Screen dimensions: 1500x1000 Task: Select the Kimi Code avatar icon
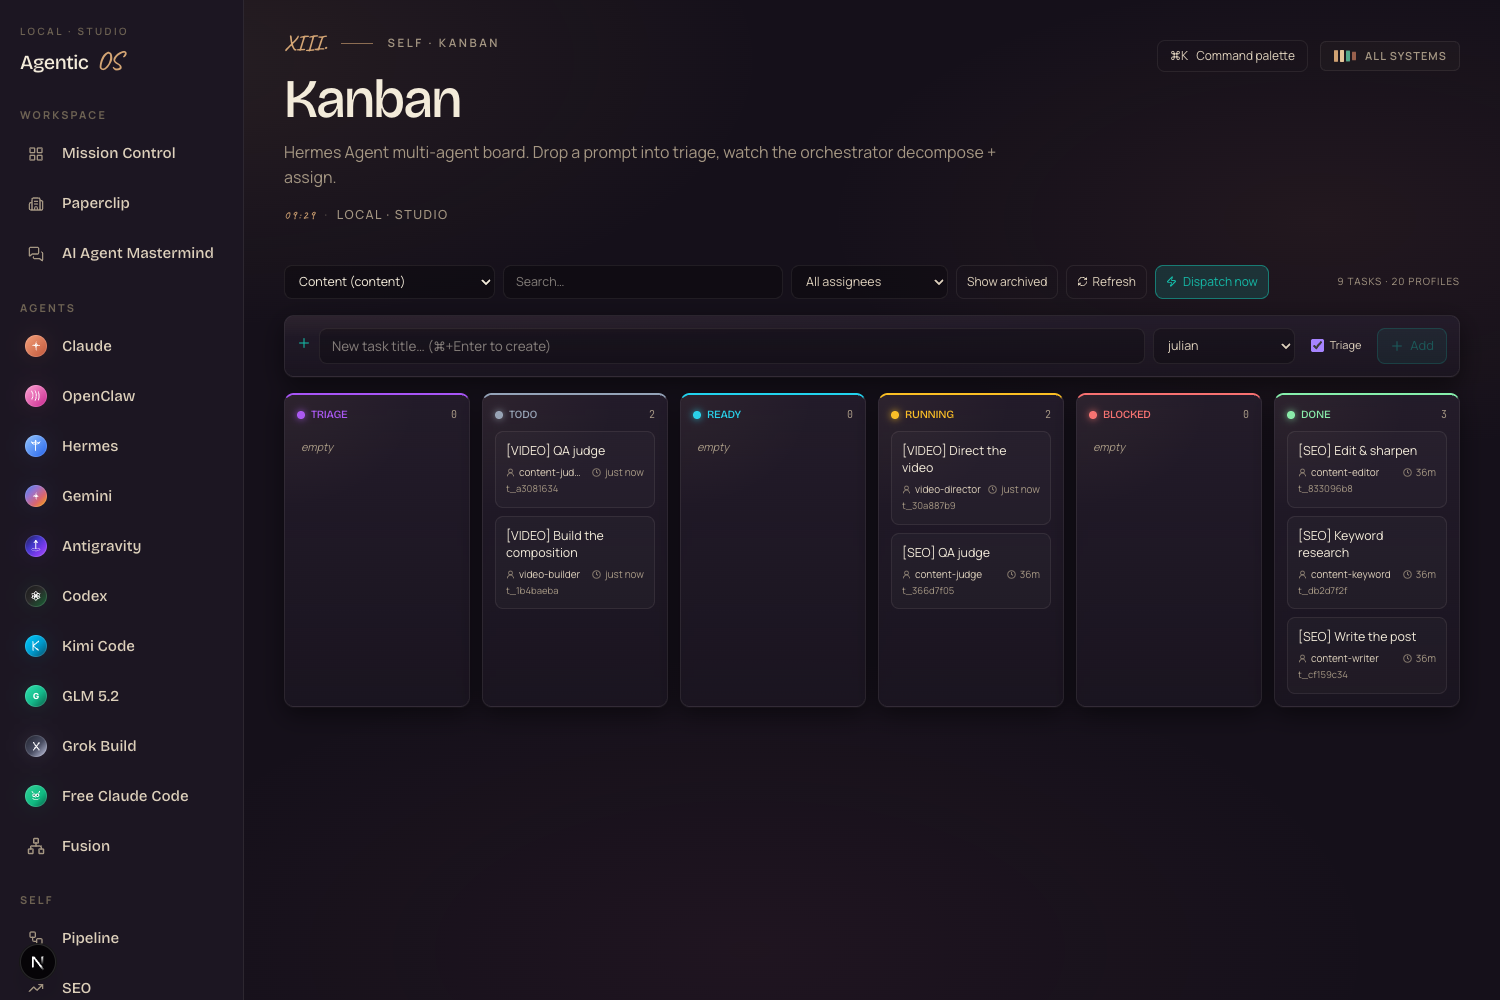pos(36,646)
